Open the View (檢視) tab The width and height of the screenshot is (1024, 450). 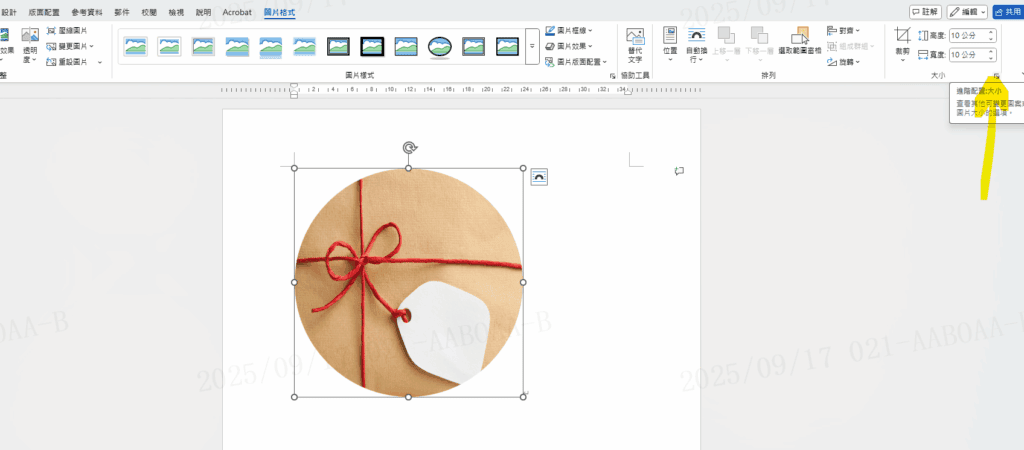176,12
